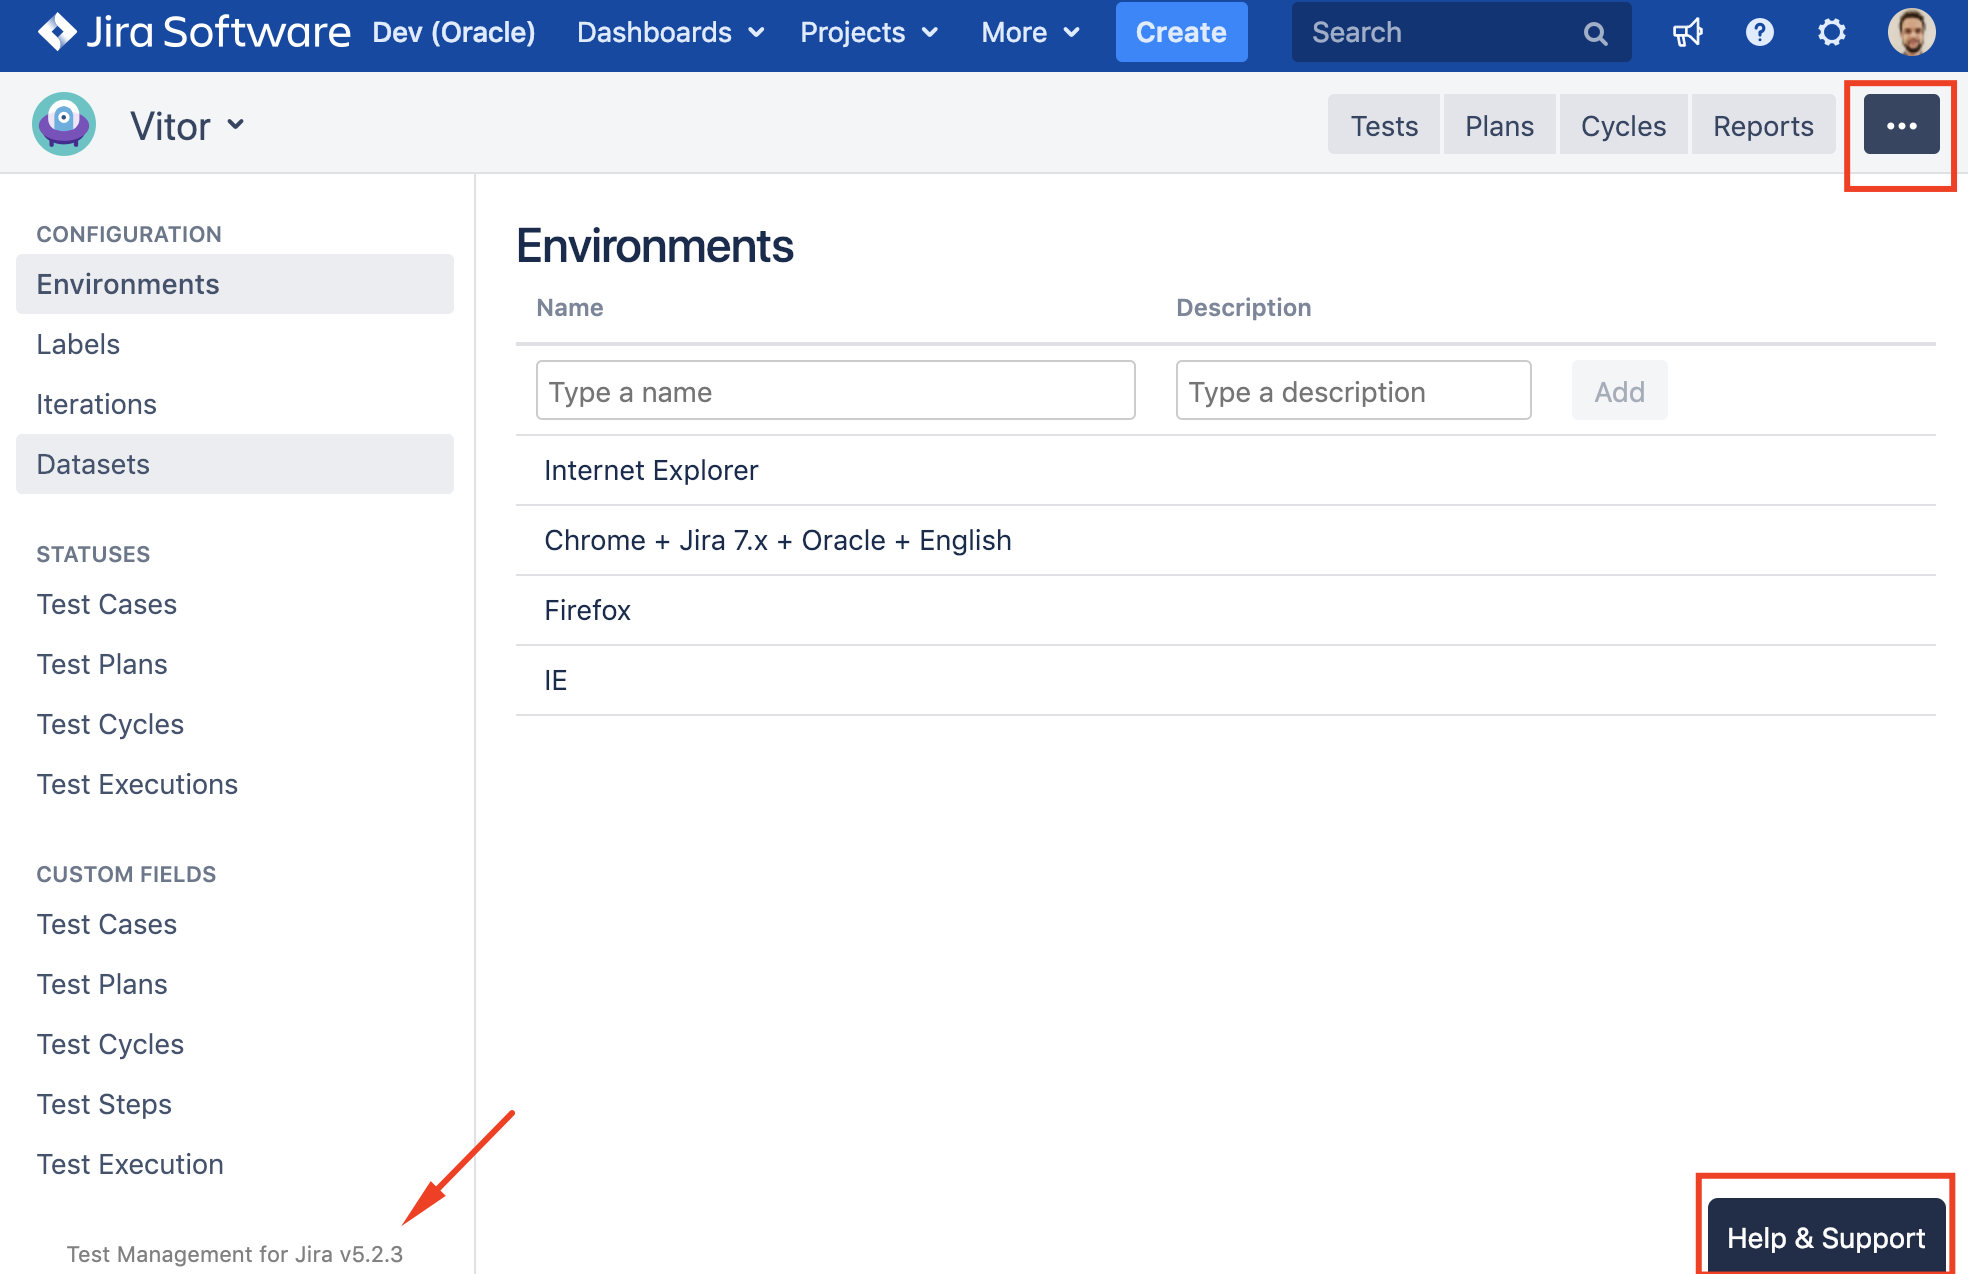Viewport: 1968px width, 1274px height.
Task: Open the More dropdown in navbar
Action: pyautogui.click(x=1030, y=33)
